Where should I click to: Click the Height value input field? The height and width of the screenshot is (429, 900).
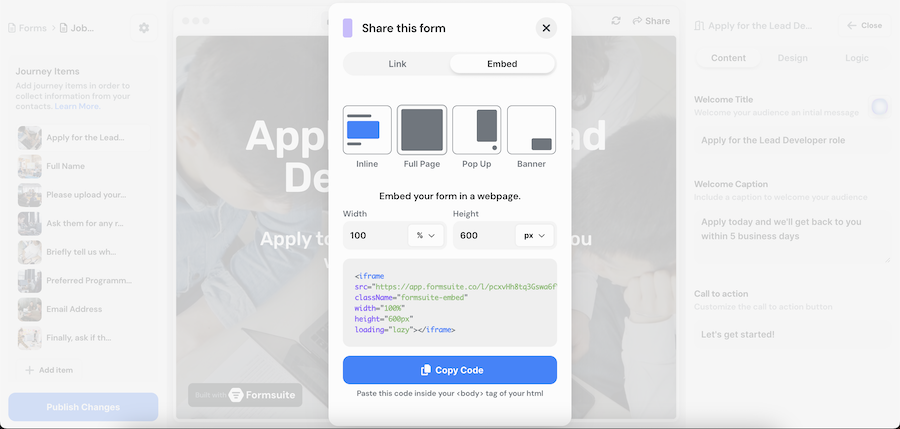(x=483, y=236)
